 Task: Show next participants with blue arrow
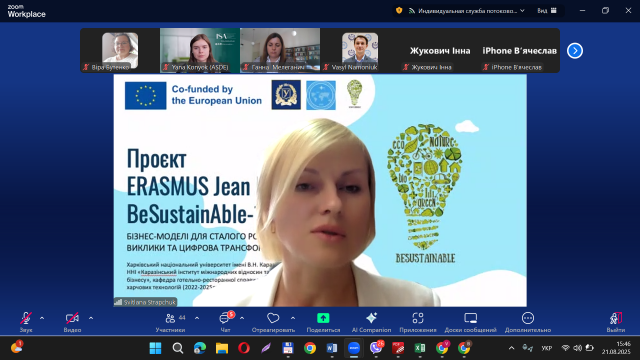pos(575,51)
